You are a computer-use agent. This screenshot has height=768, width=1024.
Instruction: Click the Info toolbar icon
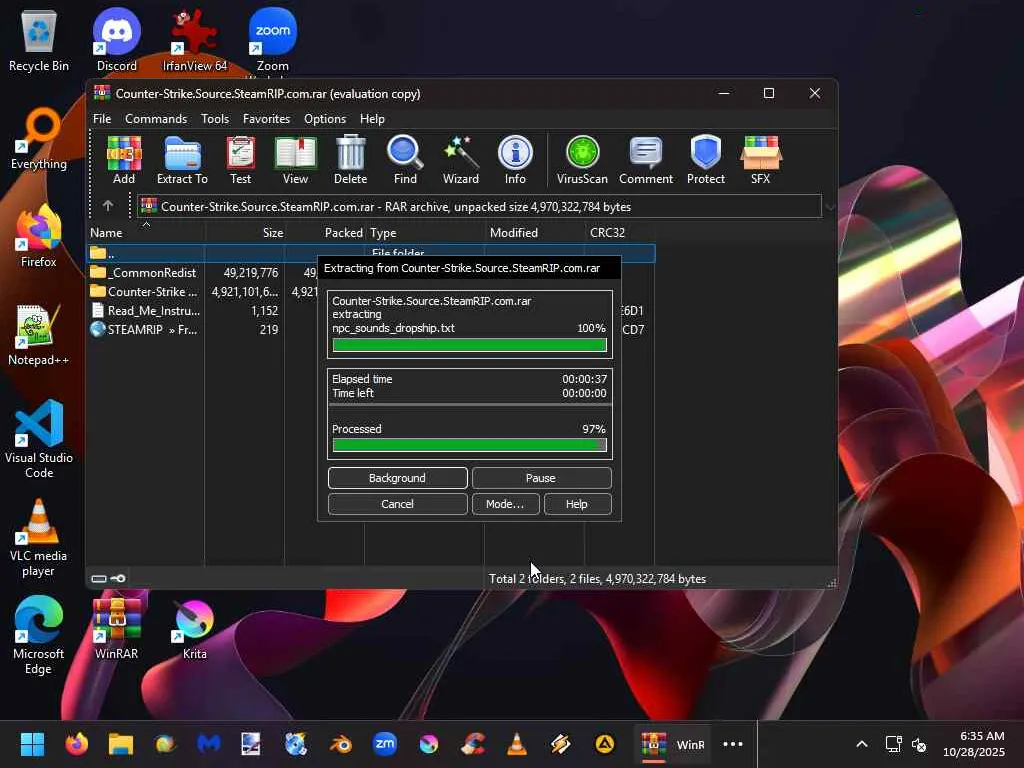[515, 160]
